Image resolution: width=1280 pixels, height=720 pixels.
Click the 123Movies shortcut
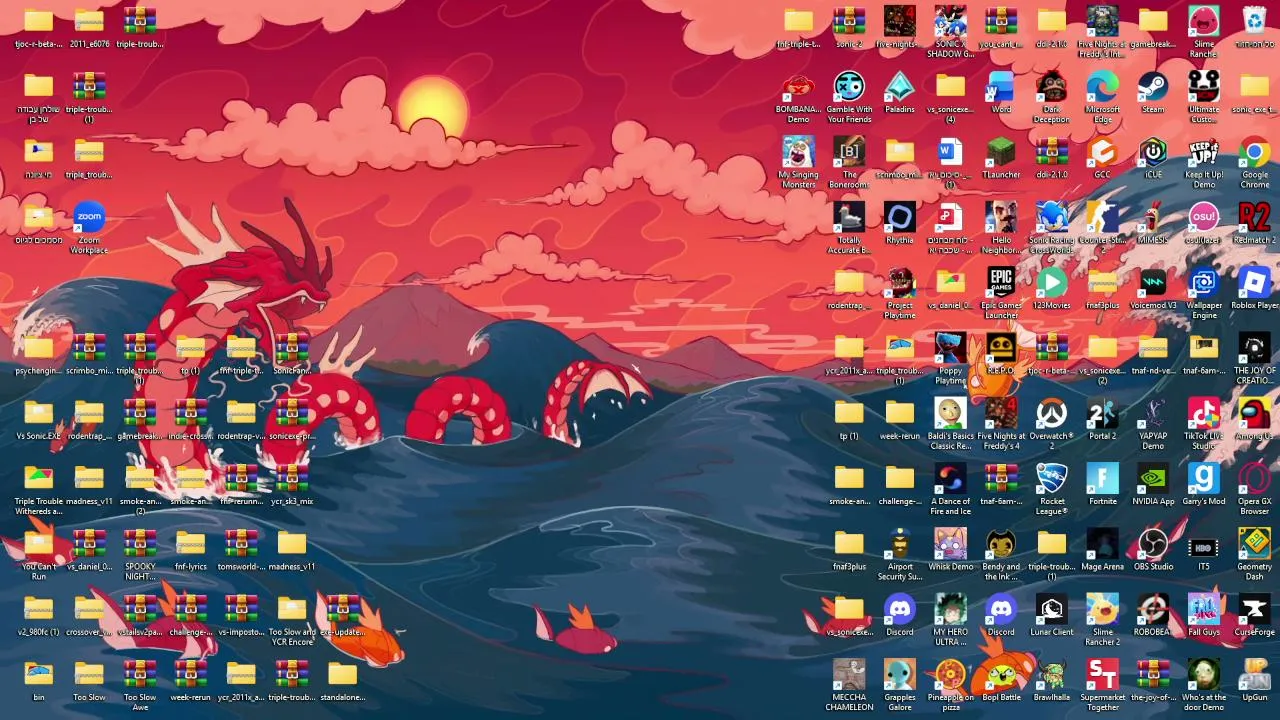tap(1051, 283)
